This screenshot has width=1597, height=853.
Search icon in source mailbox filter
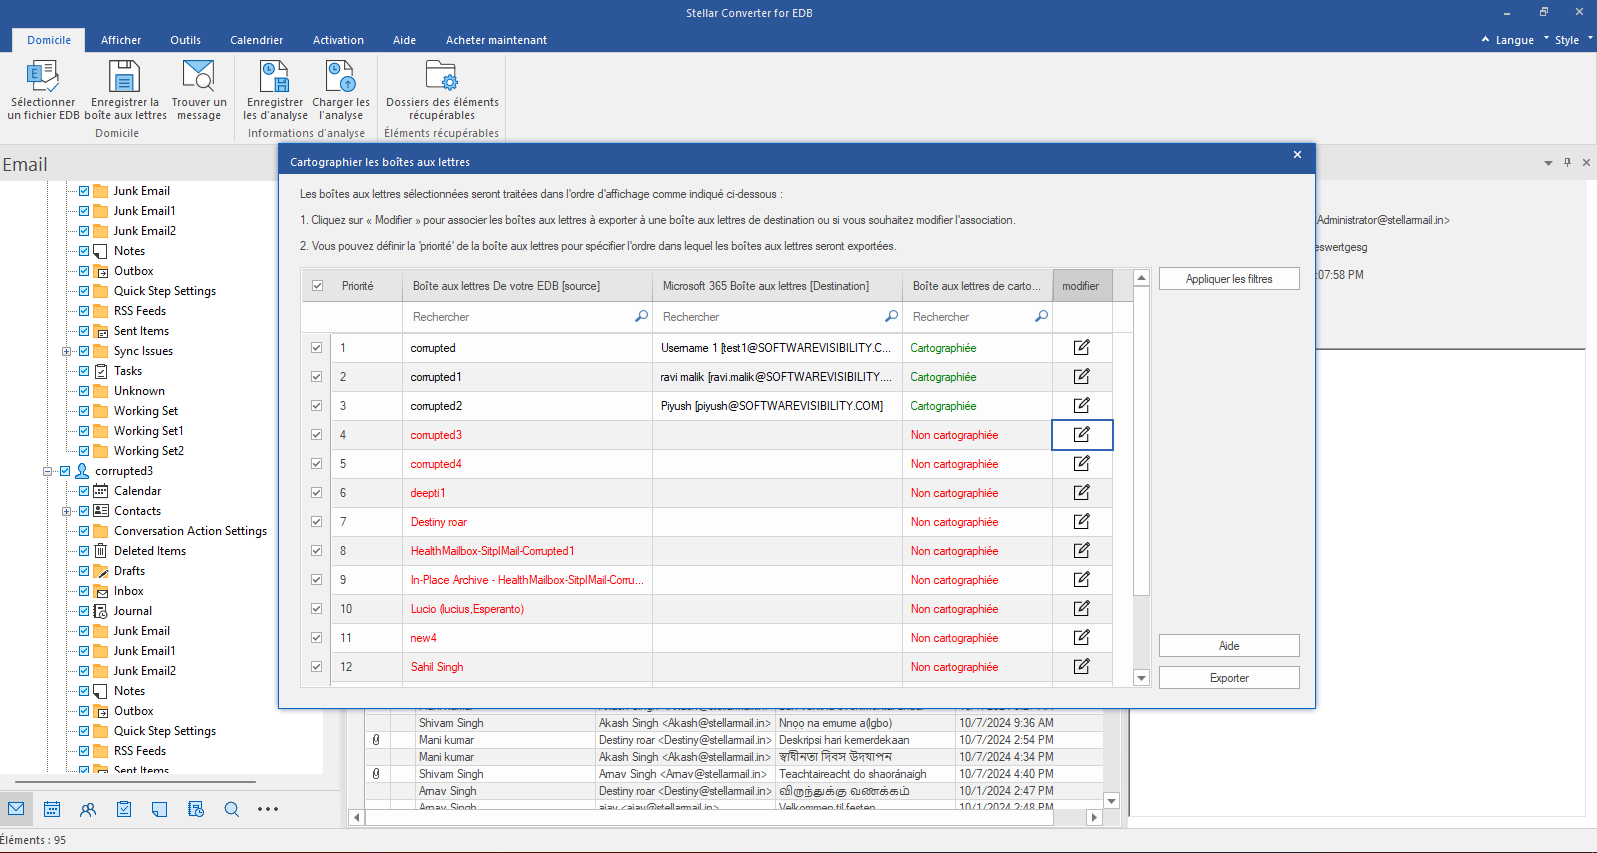pos(641,316)
